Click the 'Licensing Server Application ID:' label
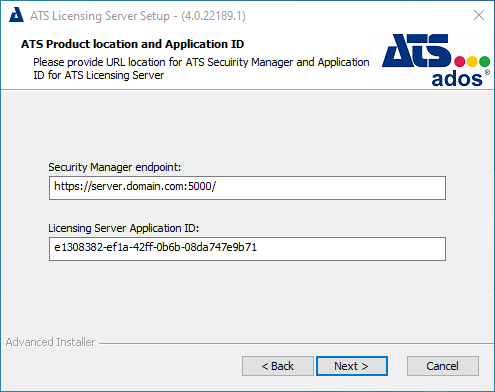The height and width of the screenshot is (392, 495). (124, 228)
